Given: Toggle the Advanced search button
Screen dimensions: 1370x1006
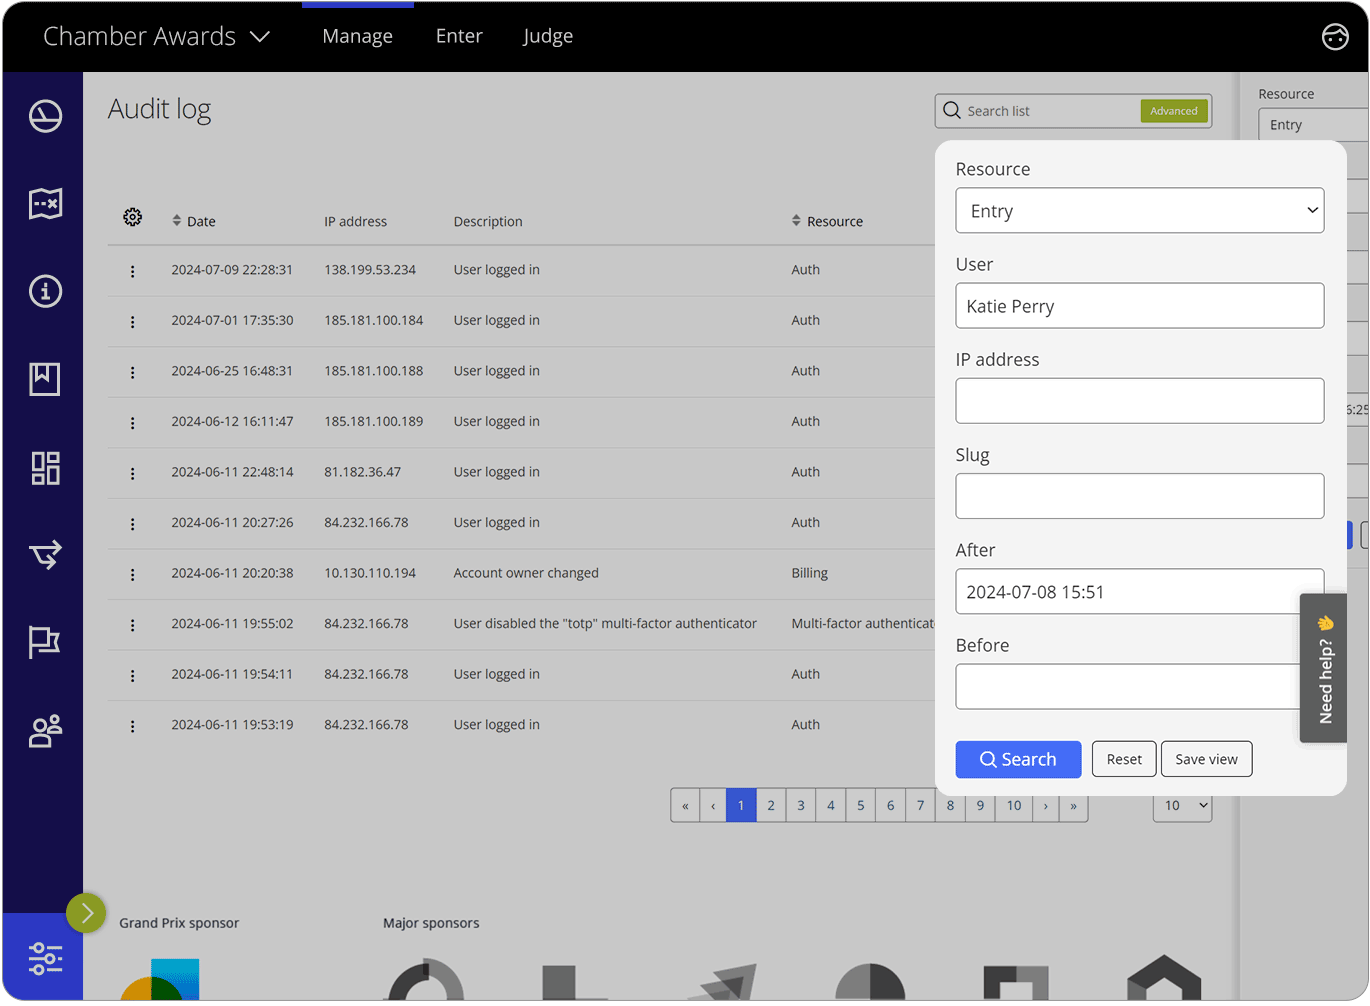Looking at the screenshot, I should [x=1173, y=111].
